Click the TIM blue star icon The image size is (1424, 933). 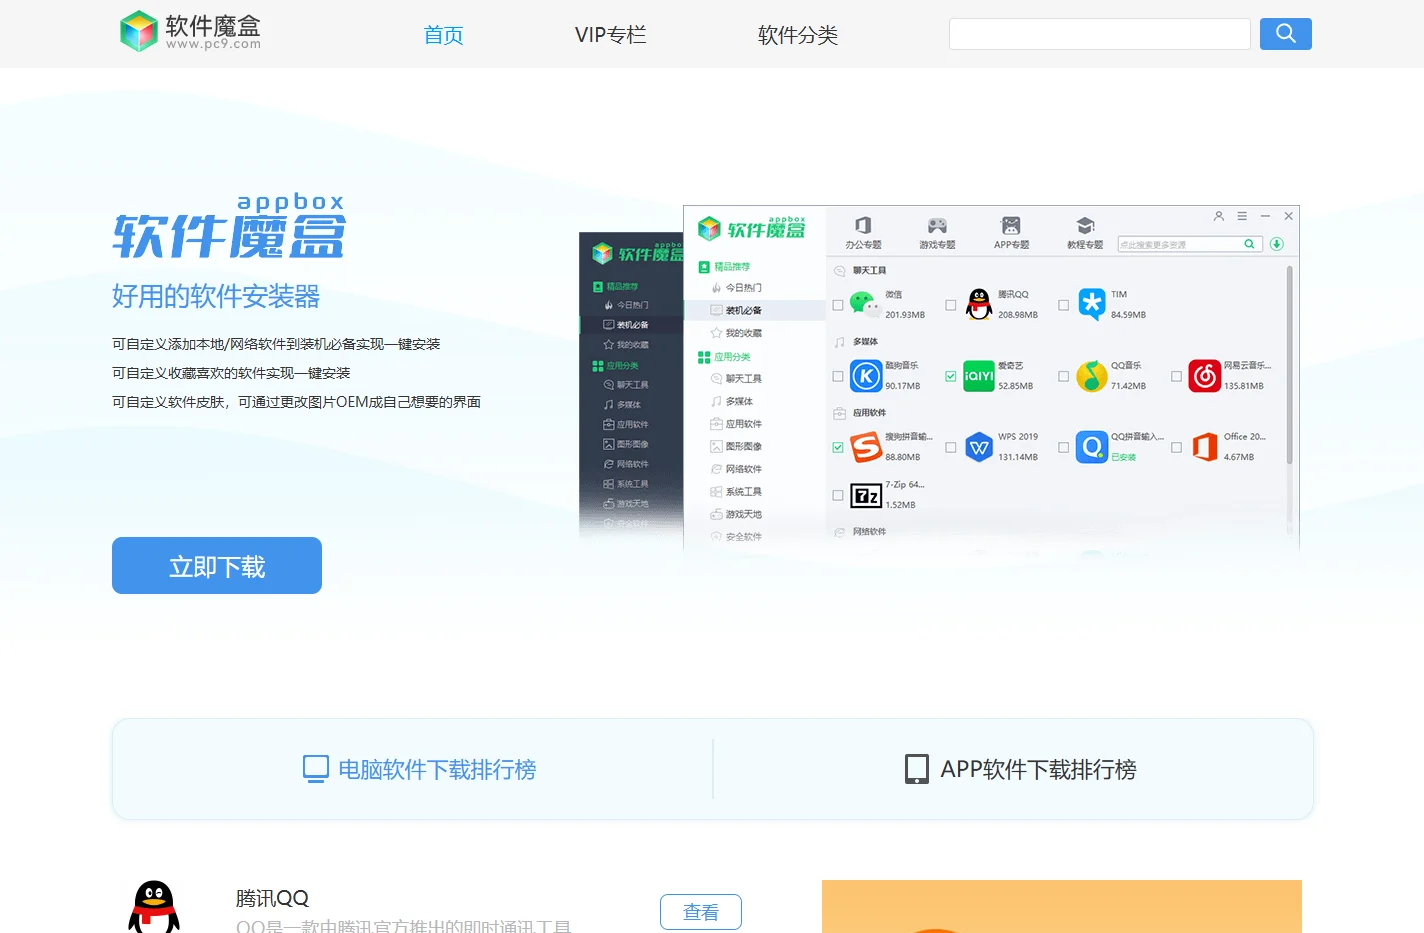(x=1092, y=304)
